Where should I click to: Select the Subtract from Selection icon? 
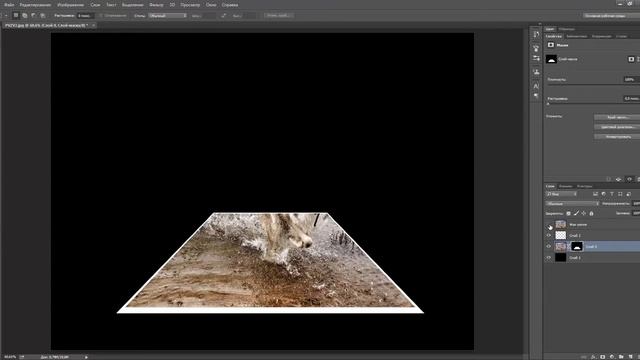(33, 16)
